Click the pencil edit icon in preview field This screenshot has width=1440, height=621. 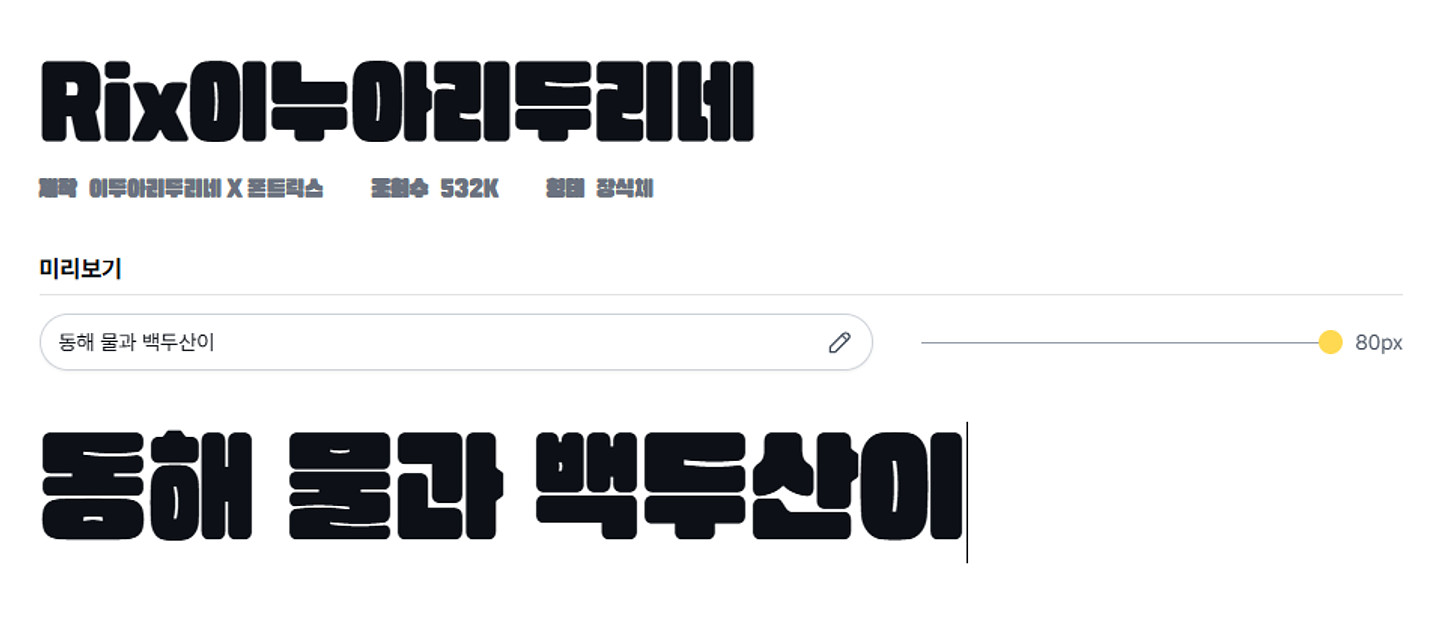pos(839,343)
